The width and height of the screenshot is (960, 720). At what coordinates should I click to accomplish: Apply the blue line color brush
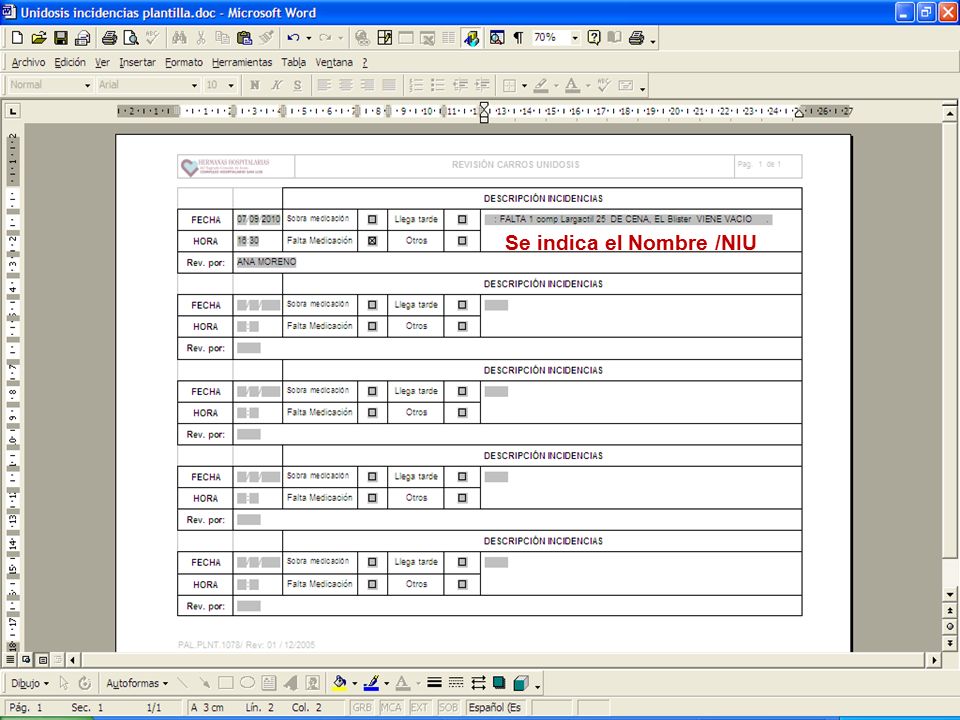pyautogui.click(x=371, y=683)
